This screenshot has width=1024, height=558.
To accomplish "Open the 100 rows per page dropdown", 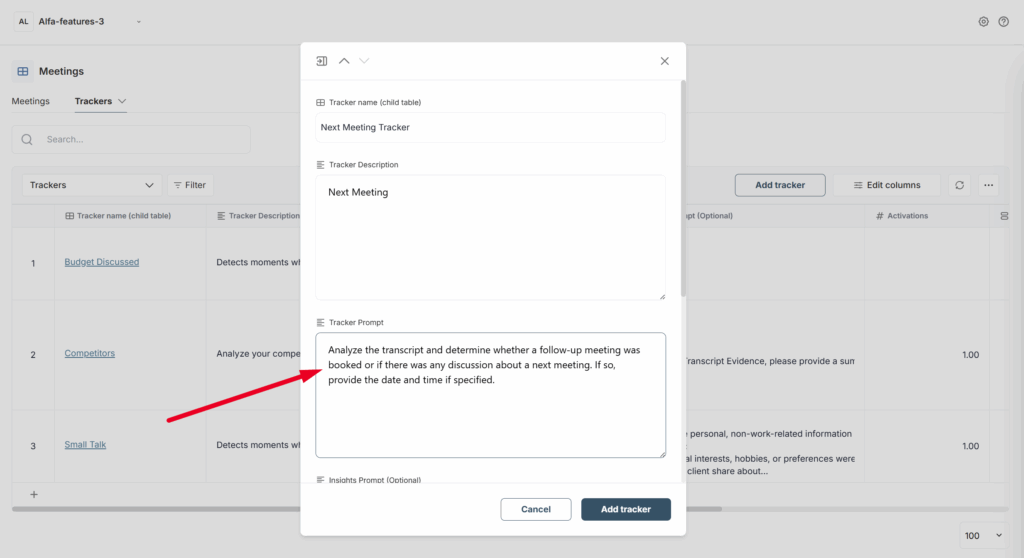I will pyautogui.click(x=982, y=536).
